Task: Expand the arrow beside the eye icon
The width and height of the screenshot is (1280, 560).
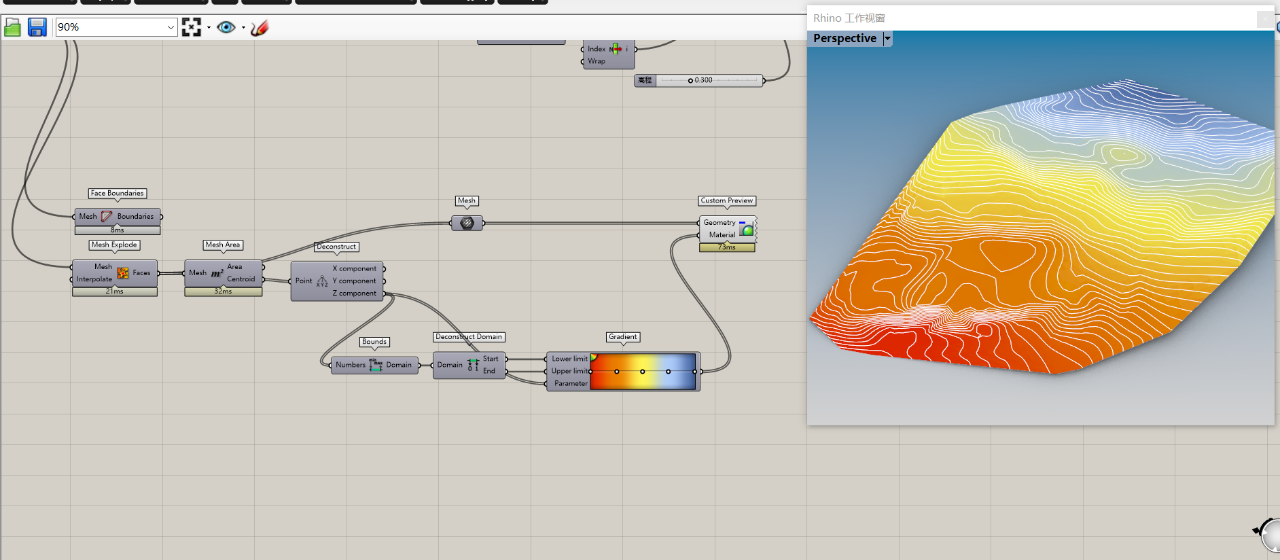Action: [243, 28]
